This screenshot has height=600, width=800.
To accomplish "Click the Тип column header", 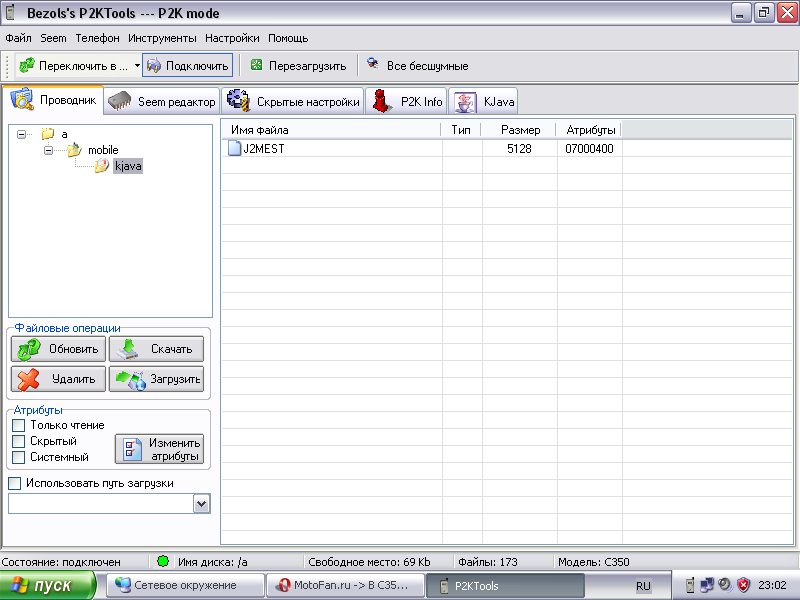I will (x=461, y=130).
